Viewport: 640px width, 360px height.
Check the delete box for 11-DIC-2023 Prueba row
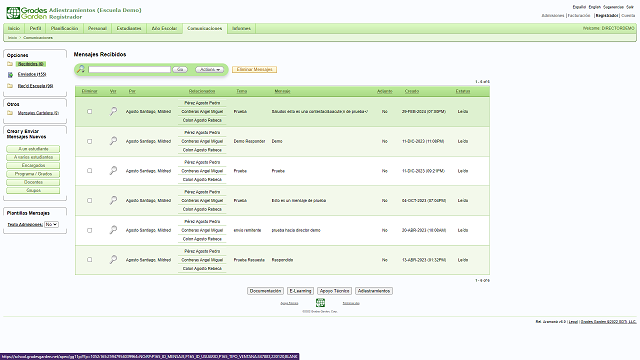(x=89, y=171)
